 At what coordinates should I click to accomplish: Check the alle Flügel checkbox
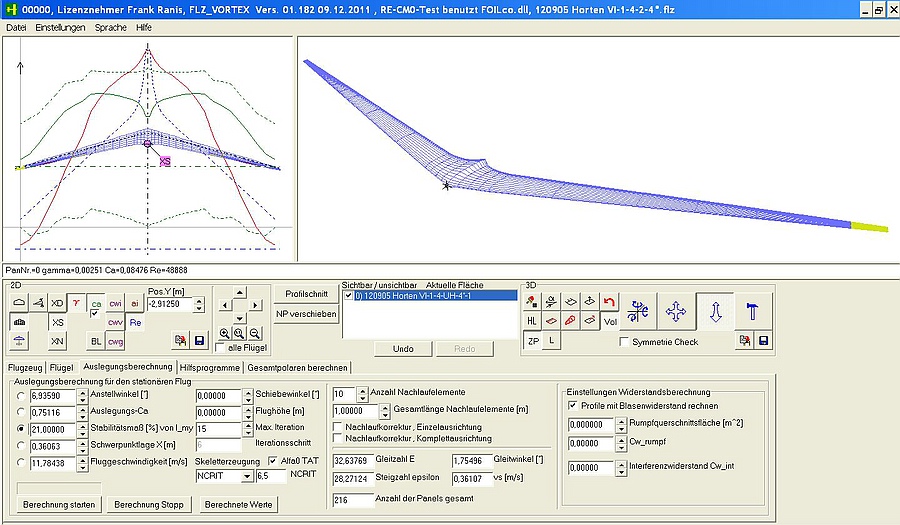[x=221, y=347]
